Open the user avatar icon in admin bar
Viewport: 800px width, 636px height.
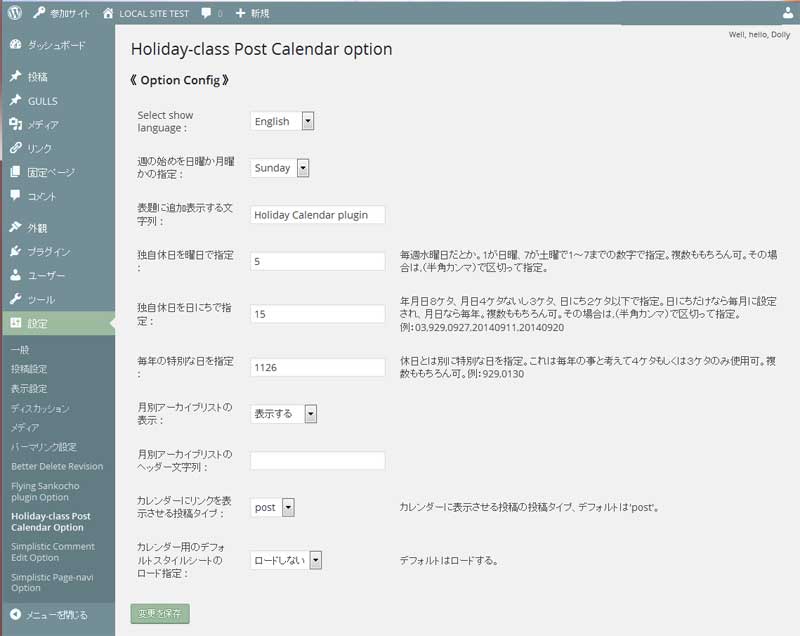(x=788, y=13)
